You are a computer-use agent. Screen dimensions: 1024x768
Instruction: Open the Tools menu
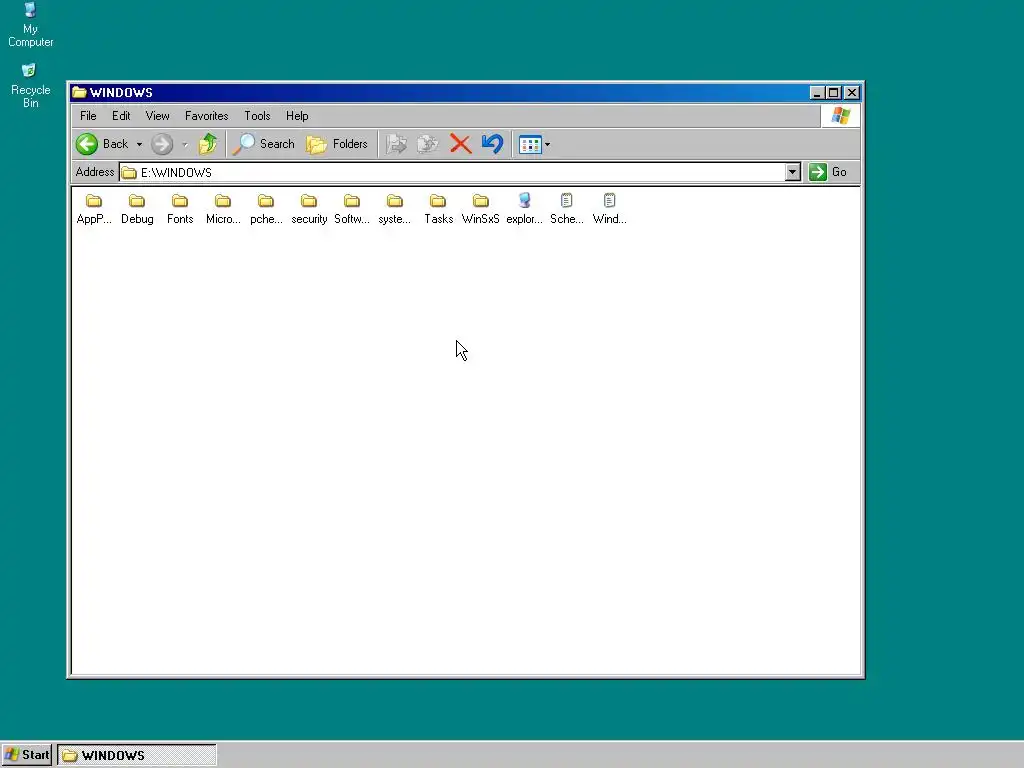click(257, 116)
